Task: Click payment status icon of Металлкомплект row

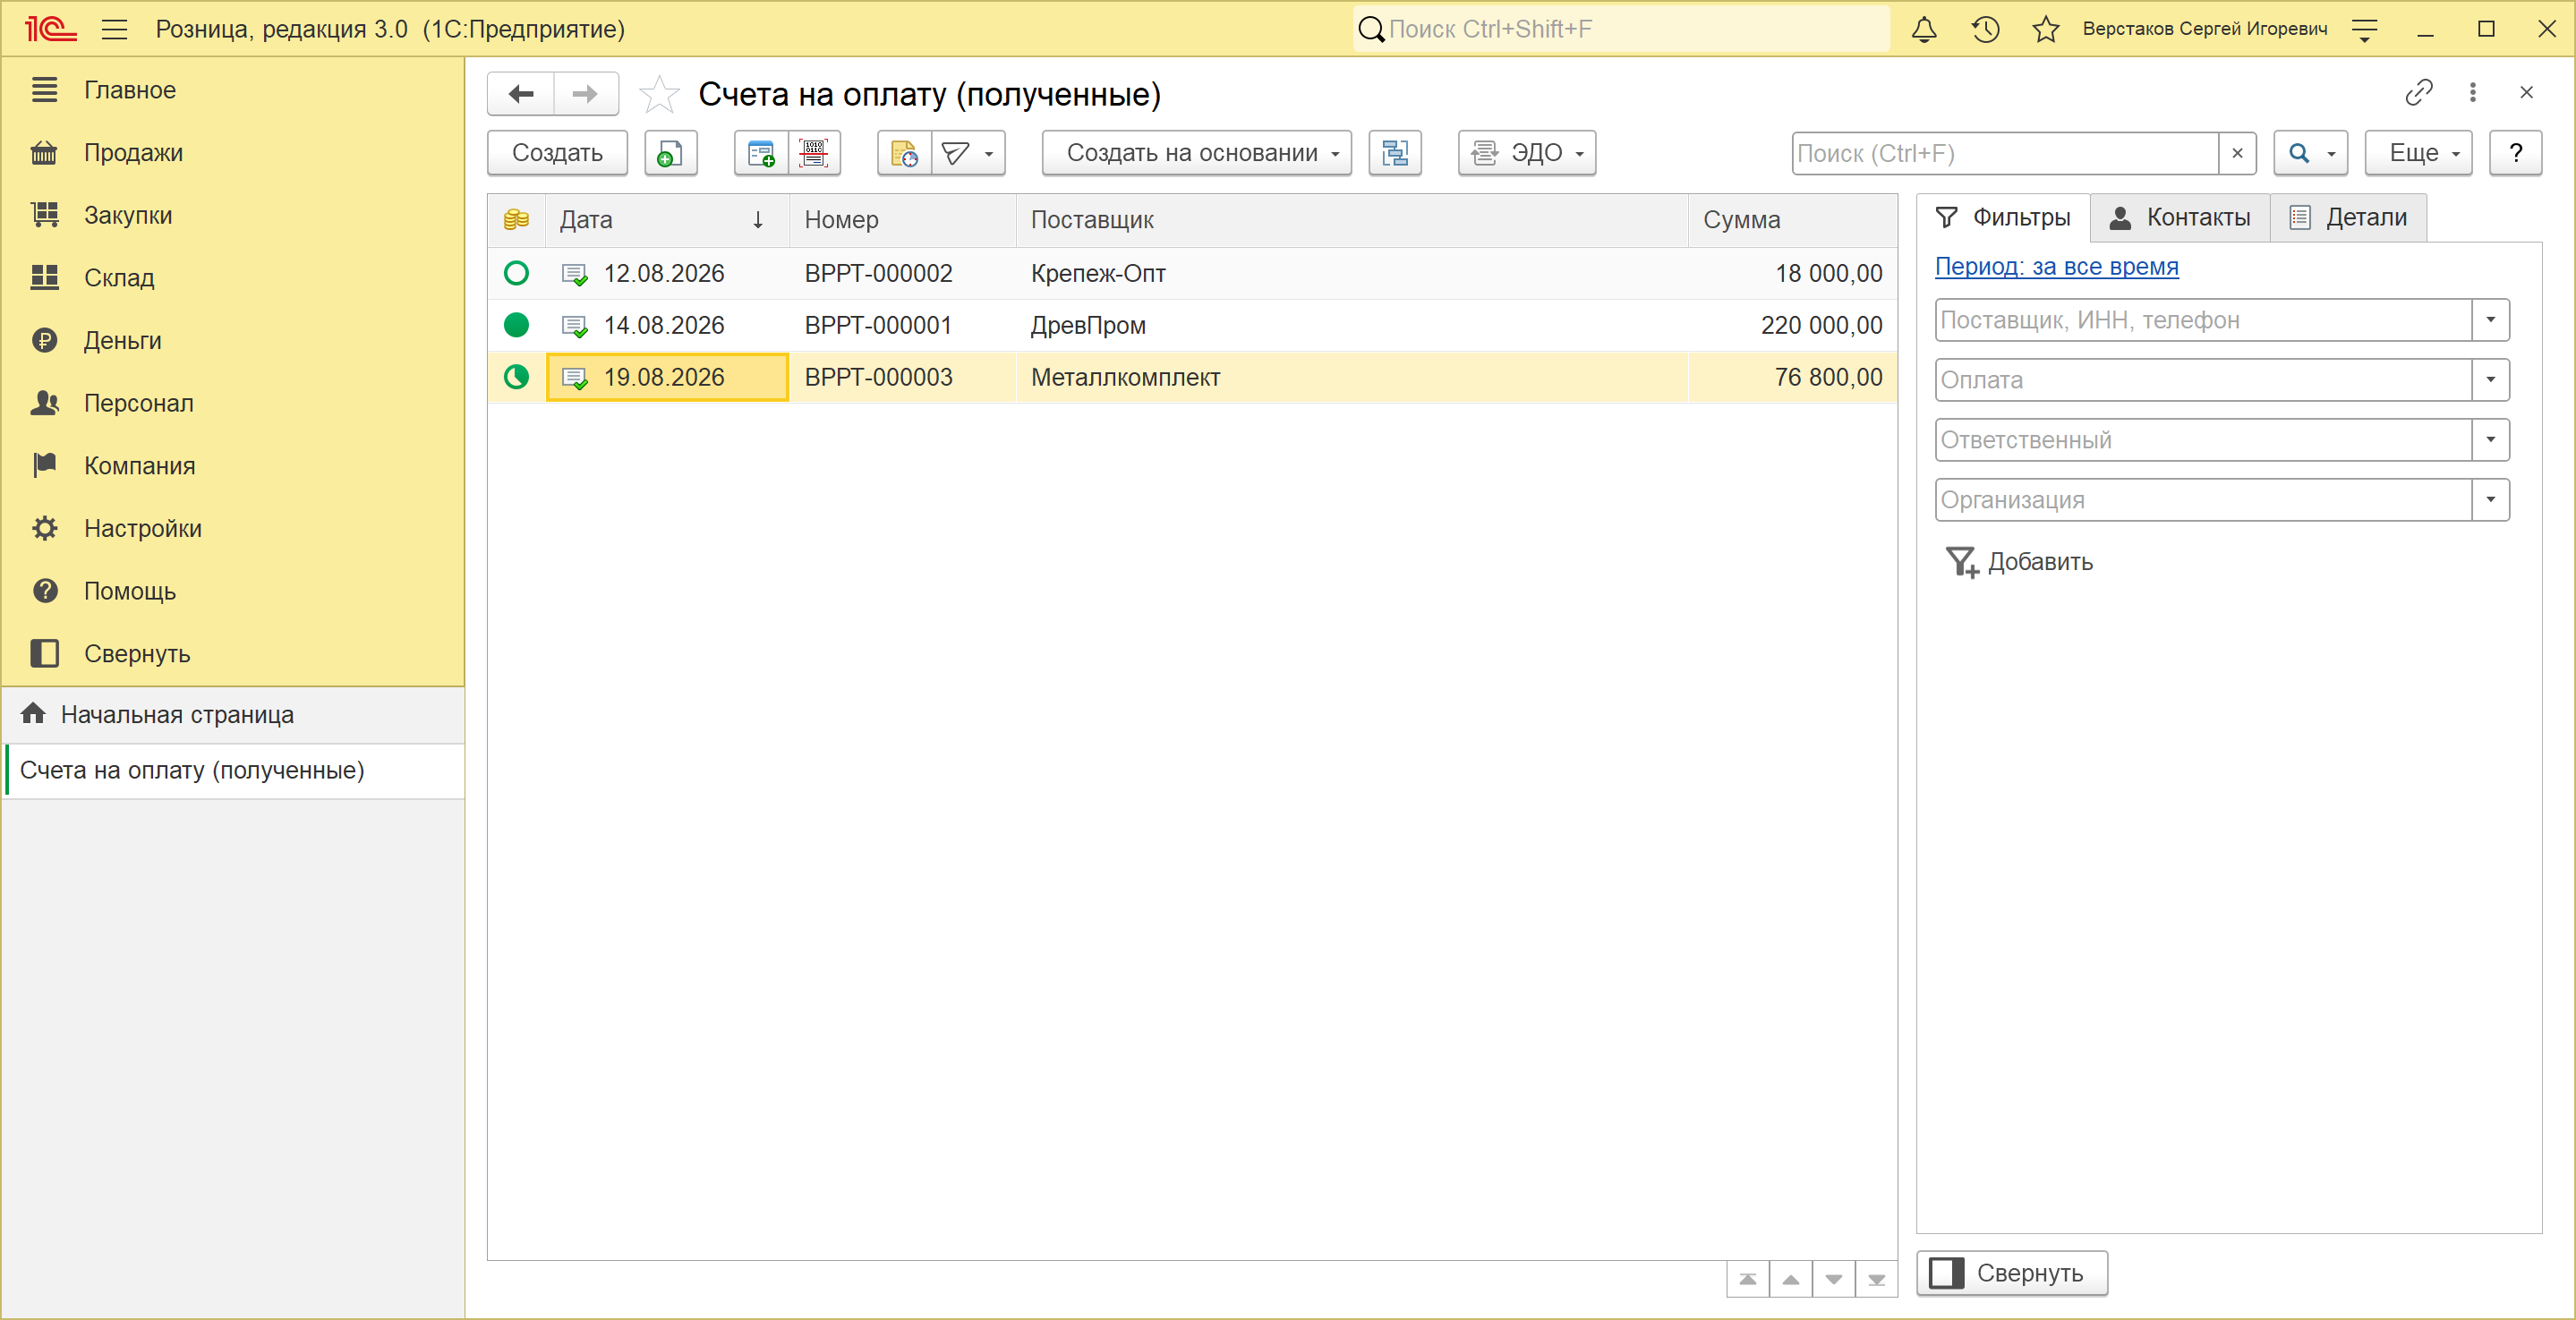Action: coord(516,377)
